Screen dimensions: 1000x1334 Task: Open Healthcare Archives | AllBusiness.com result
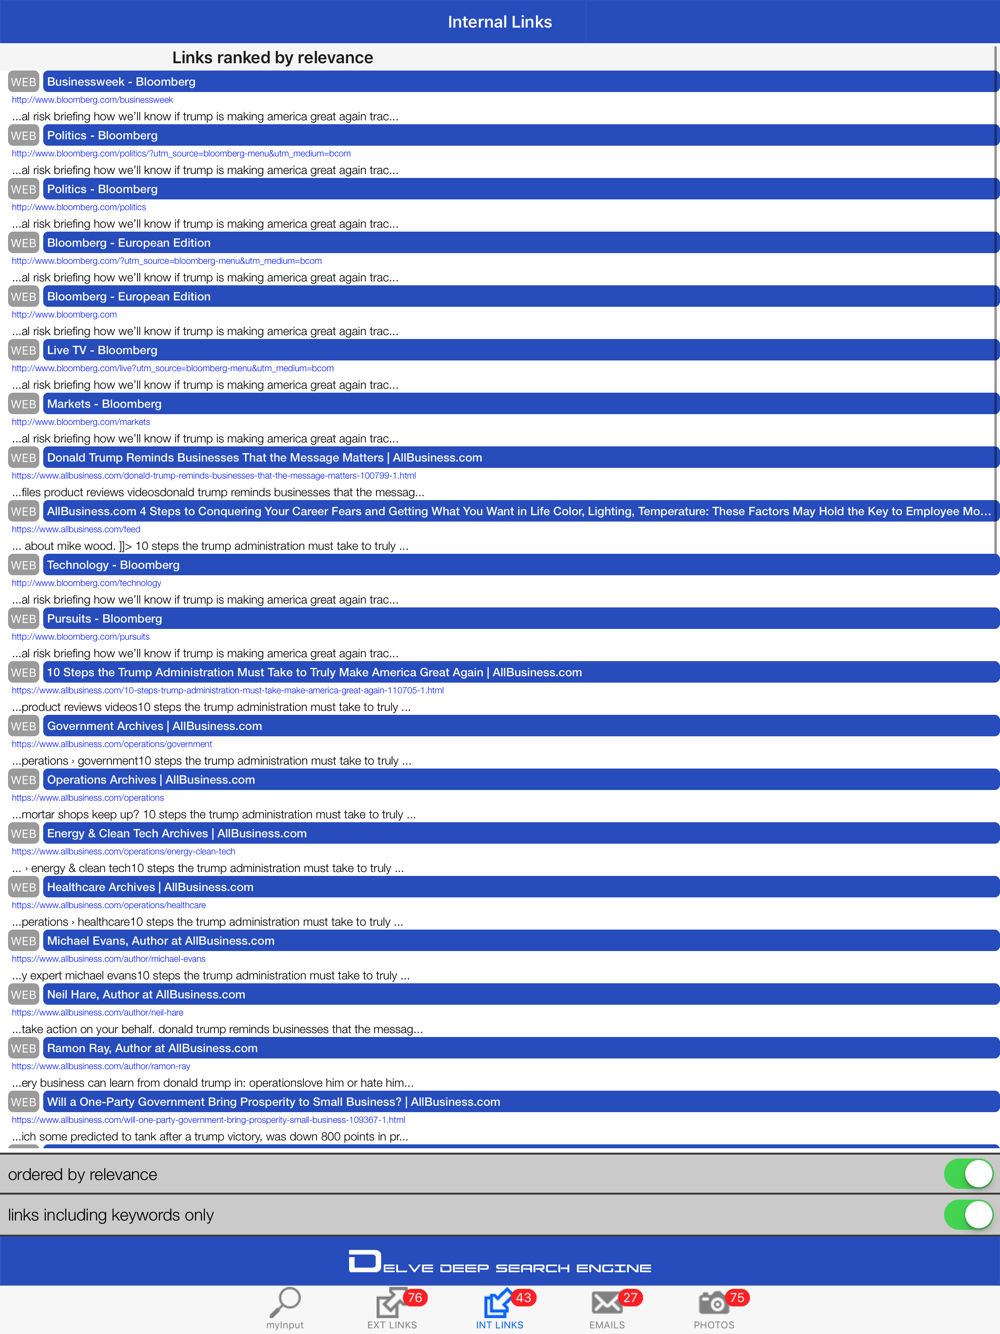521,887
